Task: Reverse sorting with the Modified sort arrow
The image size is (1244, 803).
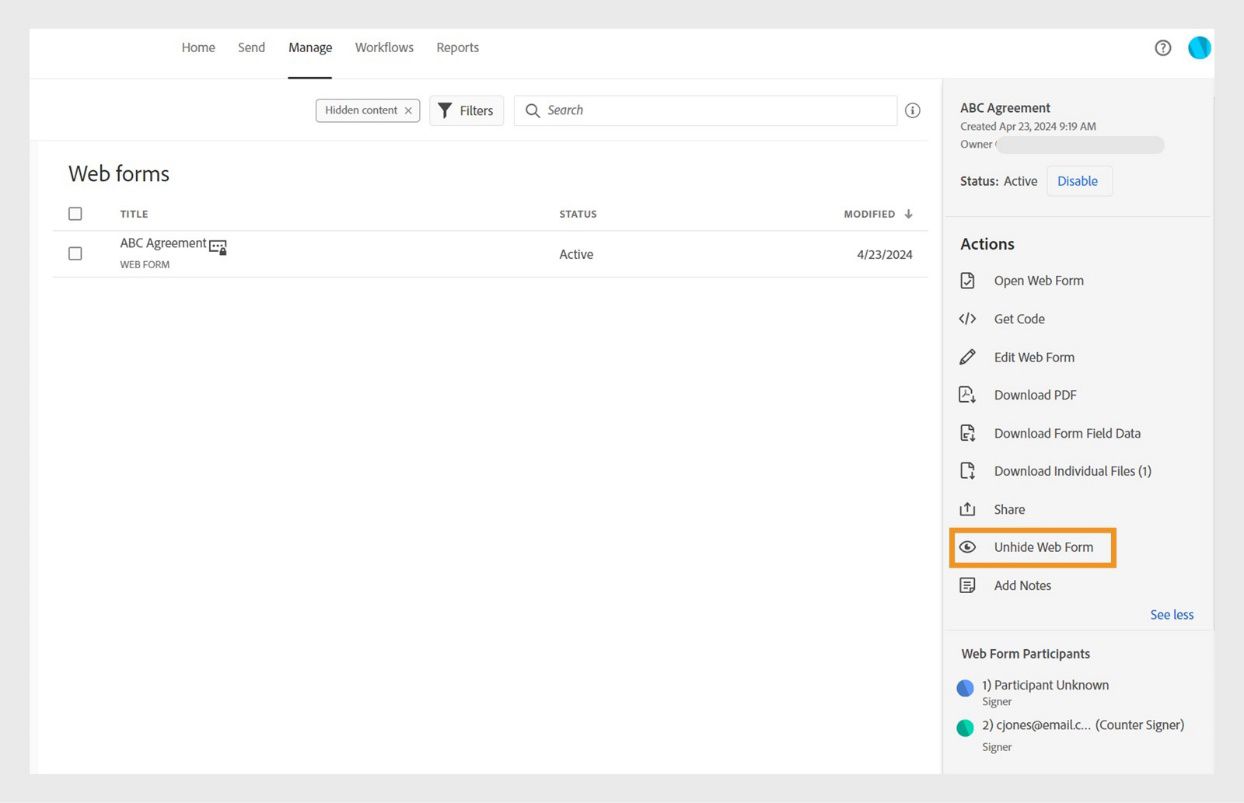Action: (x=907, y=213)
